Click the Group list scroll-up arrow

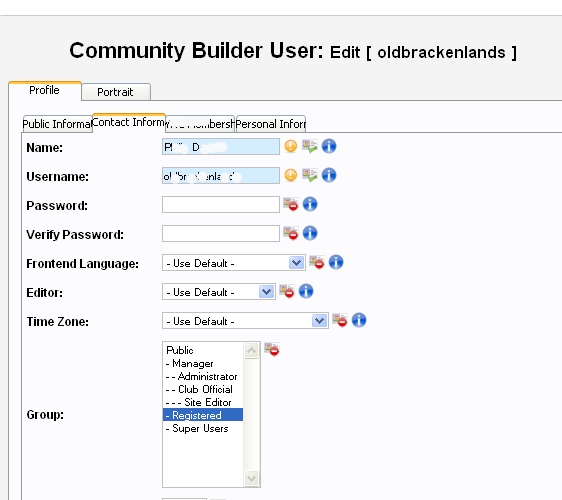click(252, 350)
